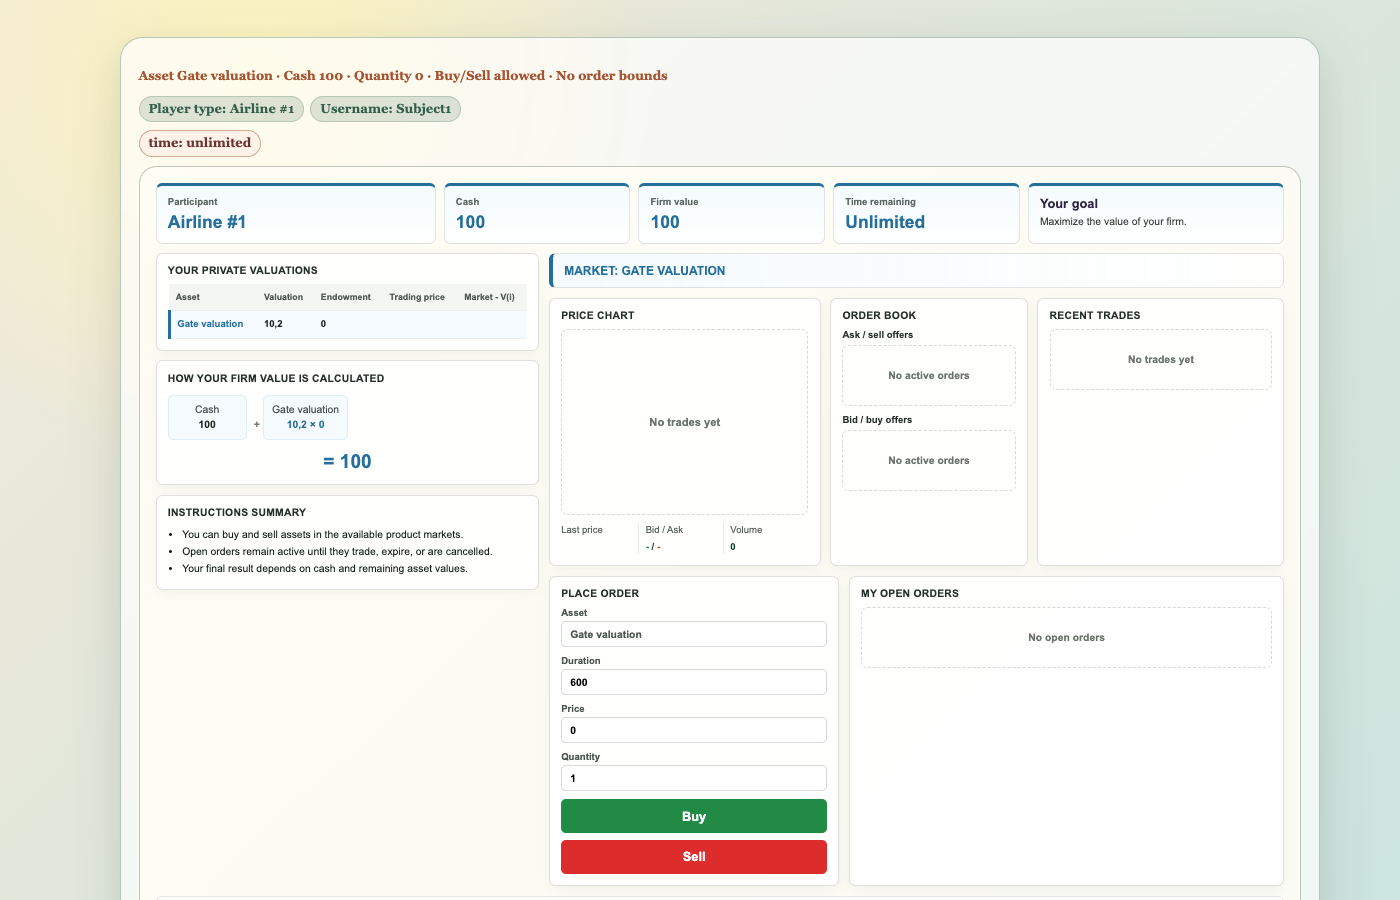Viewport: 1400px width, 900px height.
Task: Click the MARKET: GATE VALUATION header
Action: coord(916,271)
